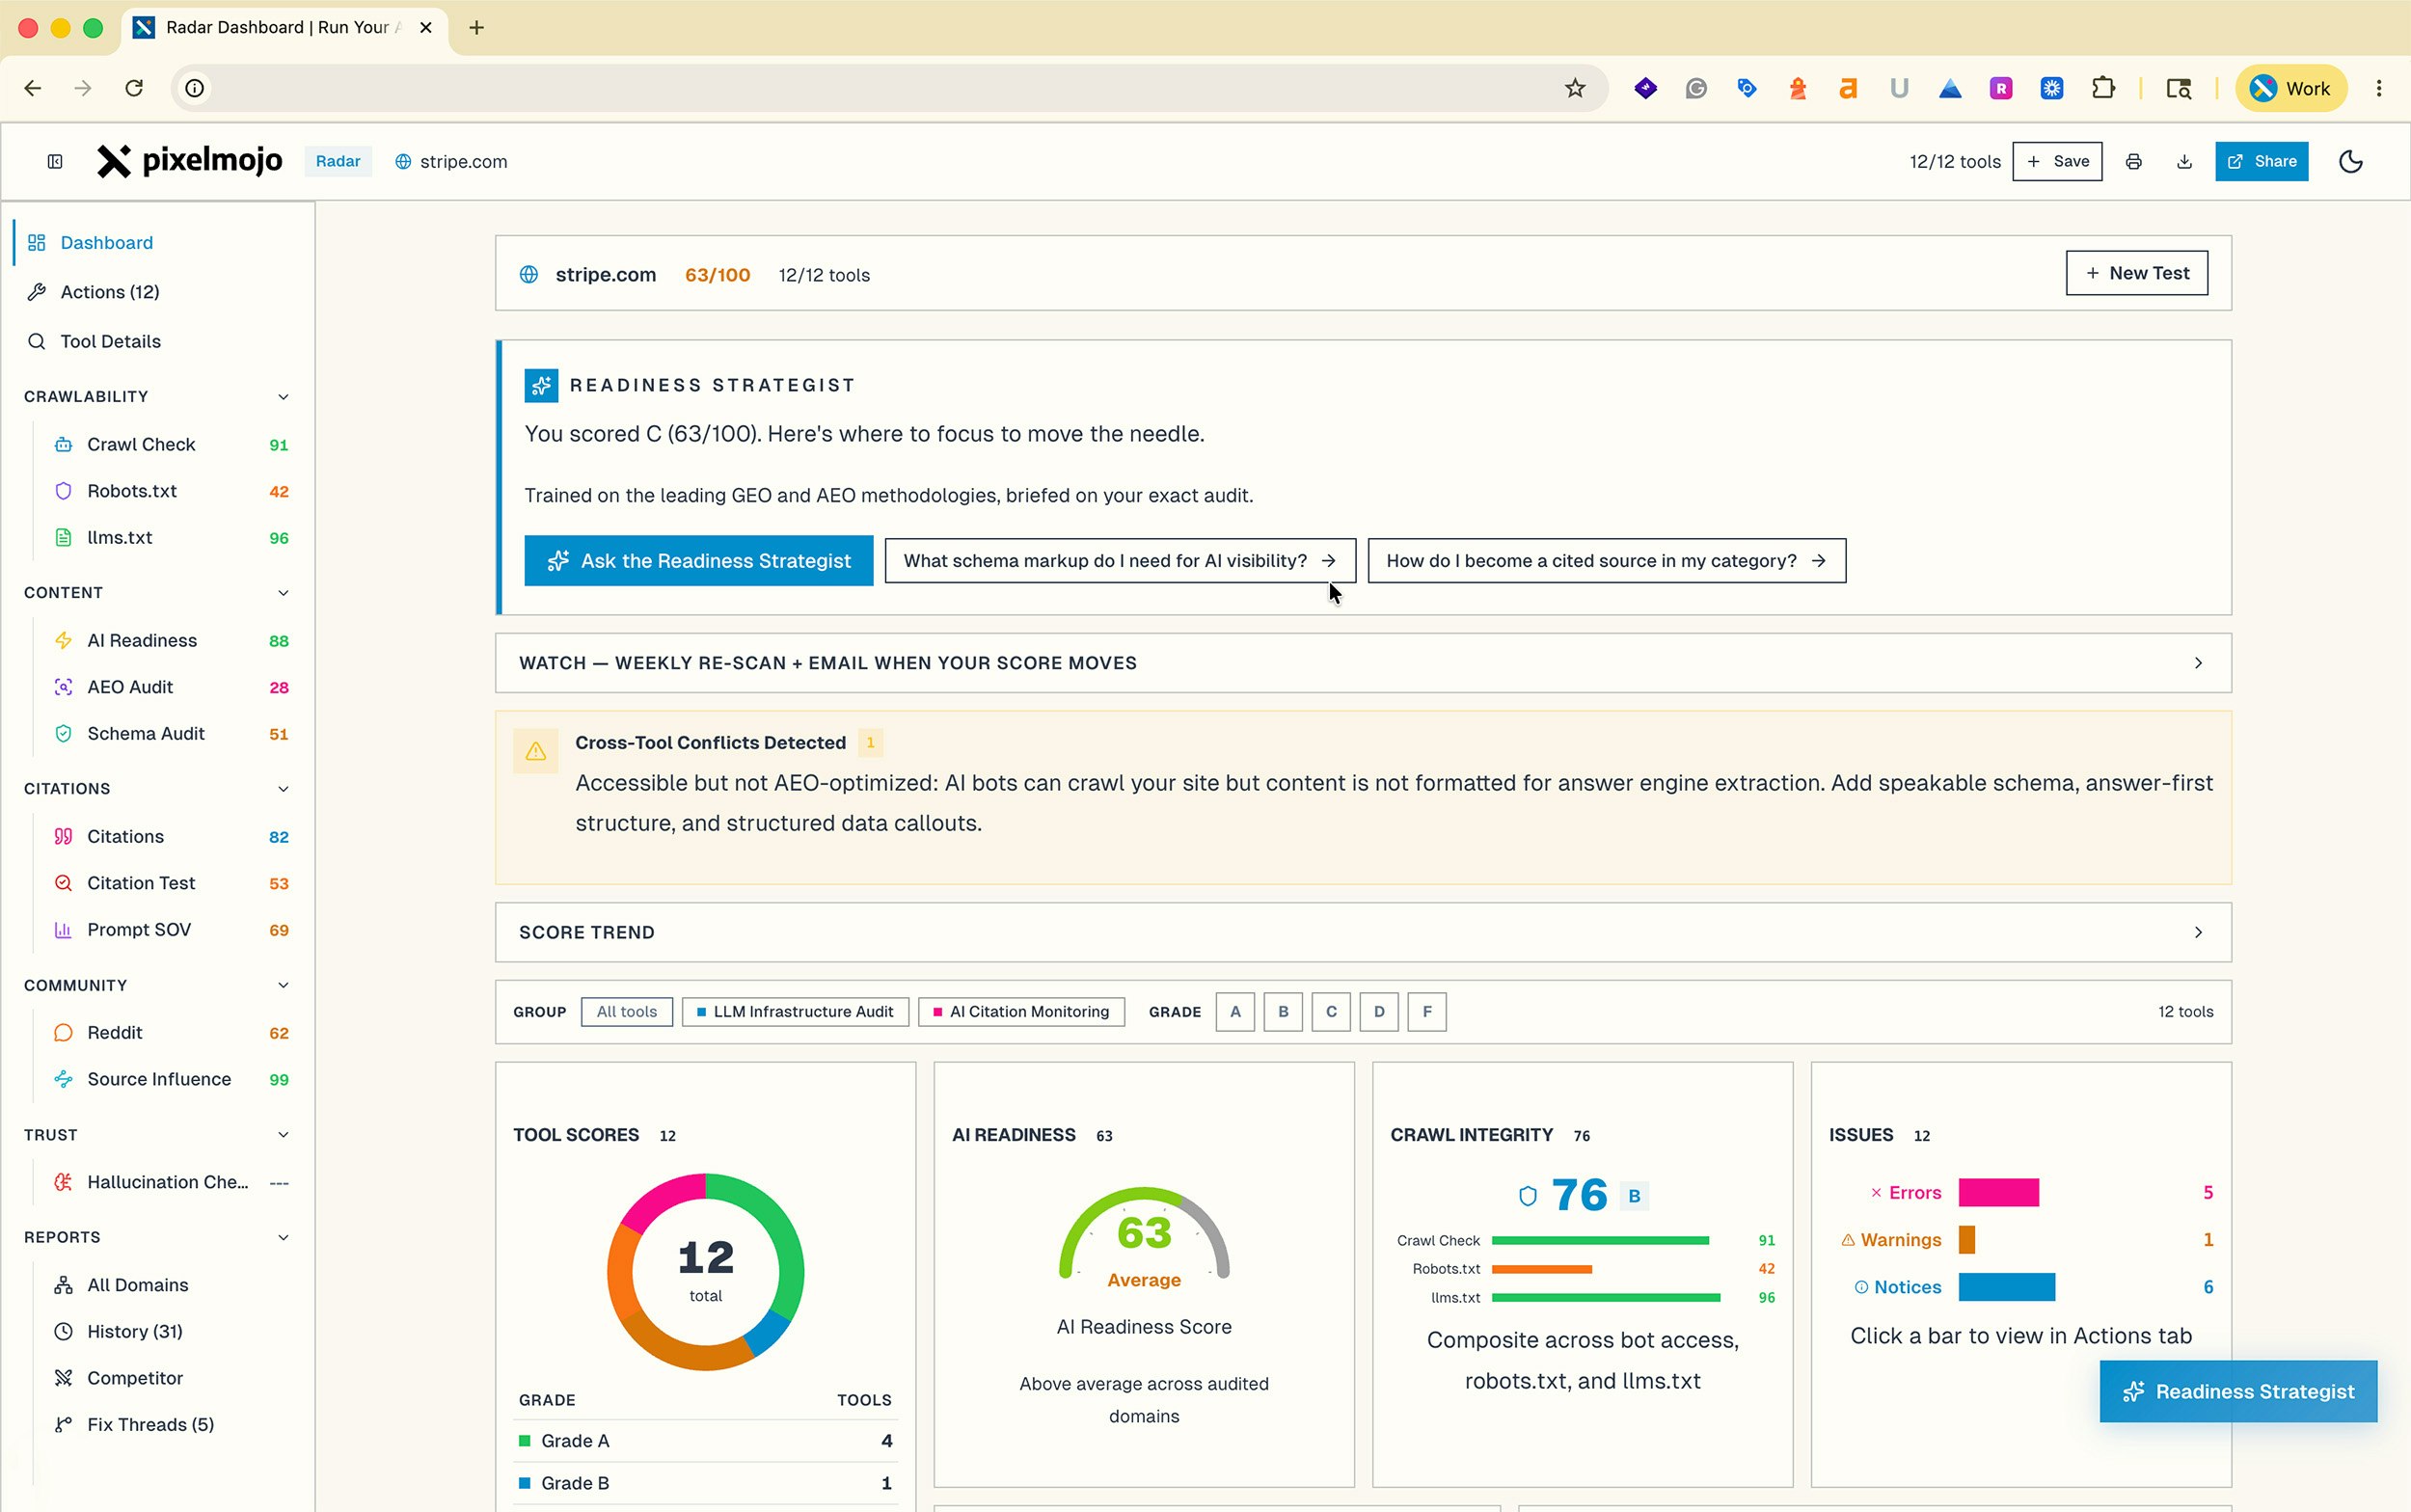Download the report via download icon
2411x1512 pixels.
click(2184, 162)
